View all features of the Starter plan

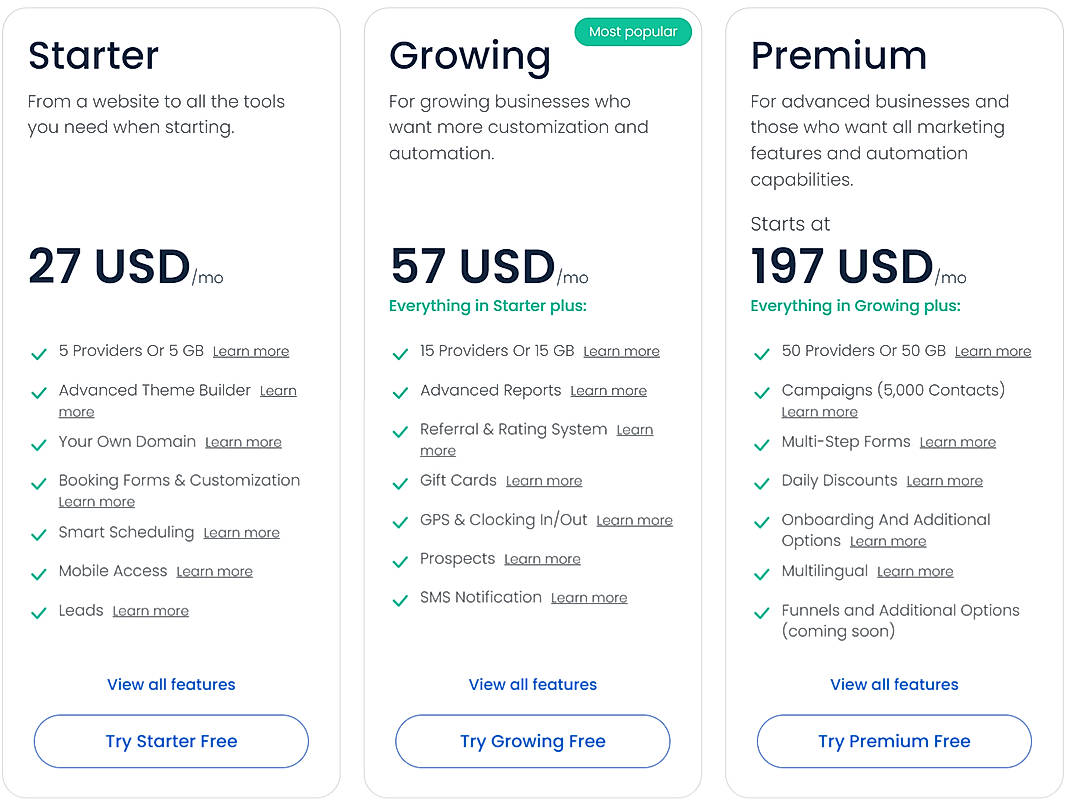pos(171,684)
